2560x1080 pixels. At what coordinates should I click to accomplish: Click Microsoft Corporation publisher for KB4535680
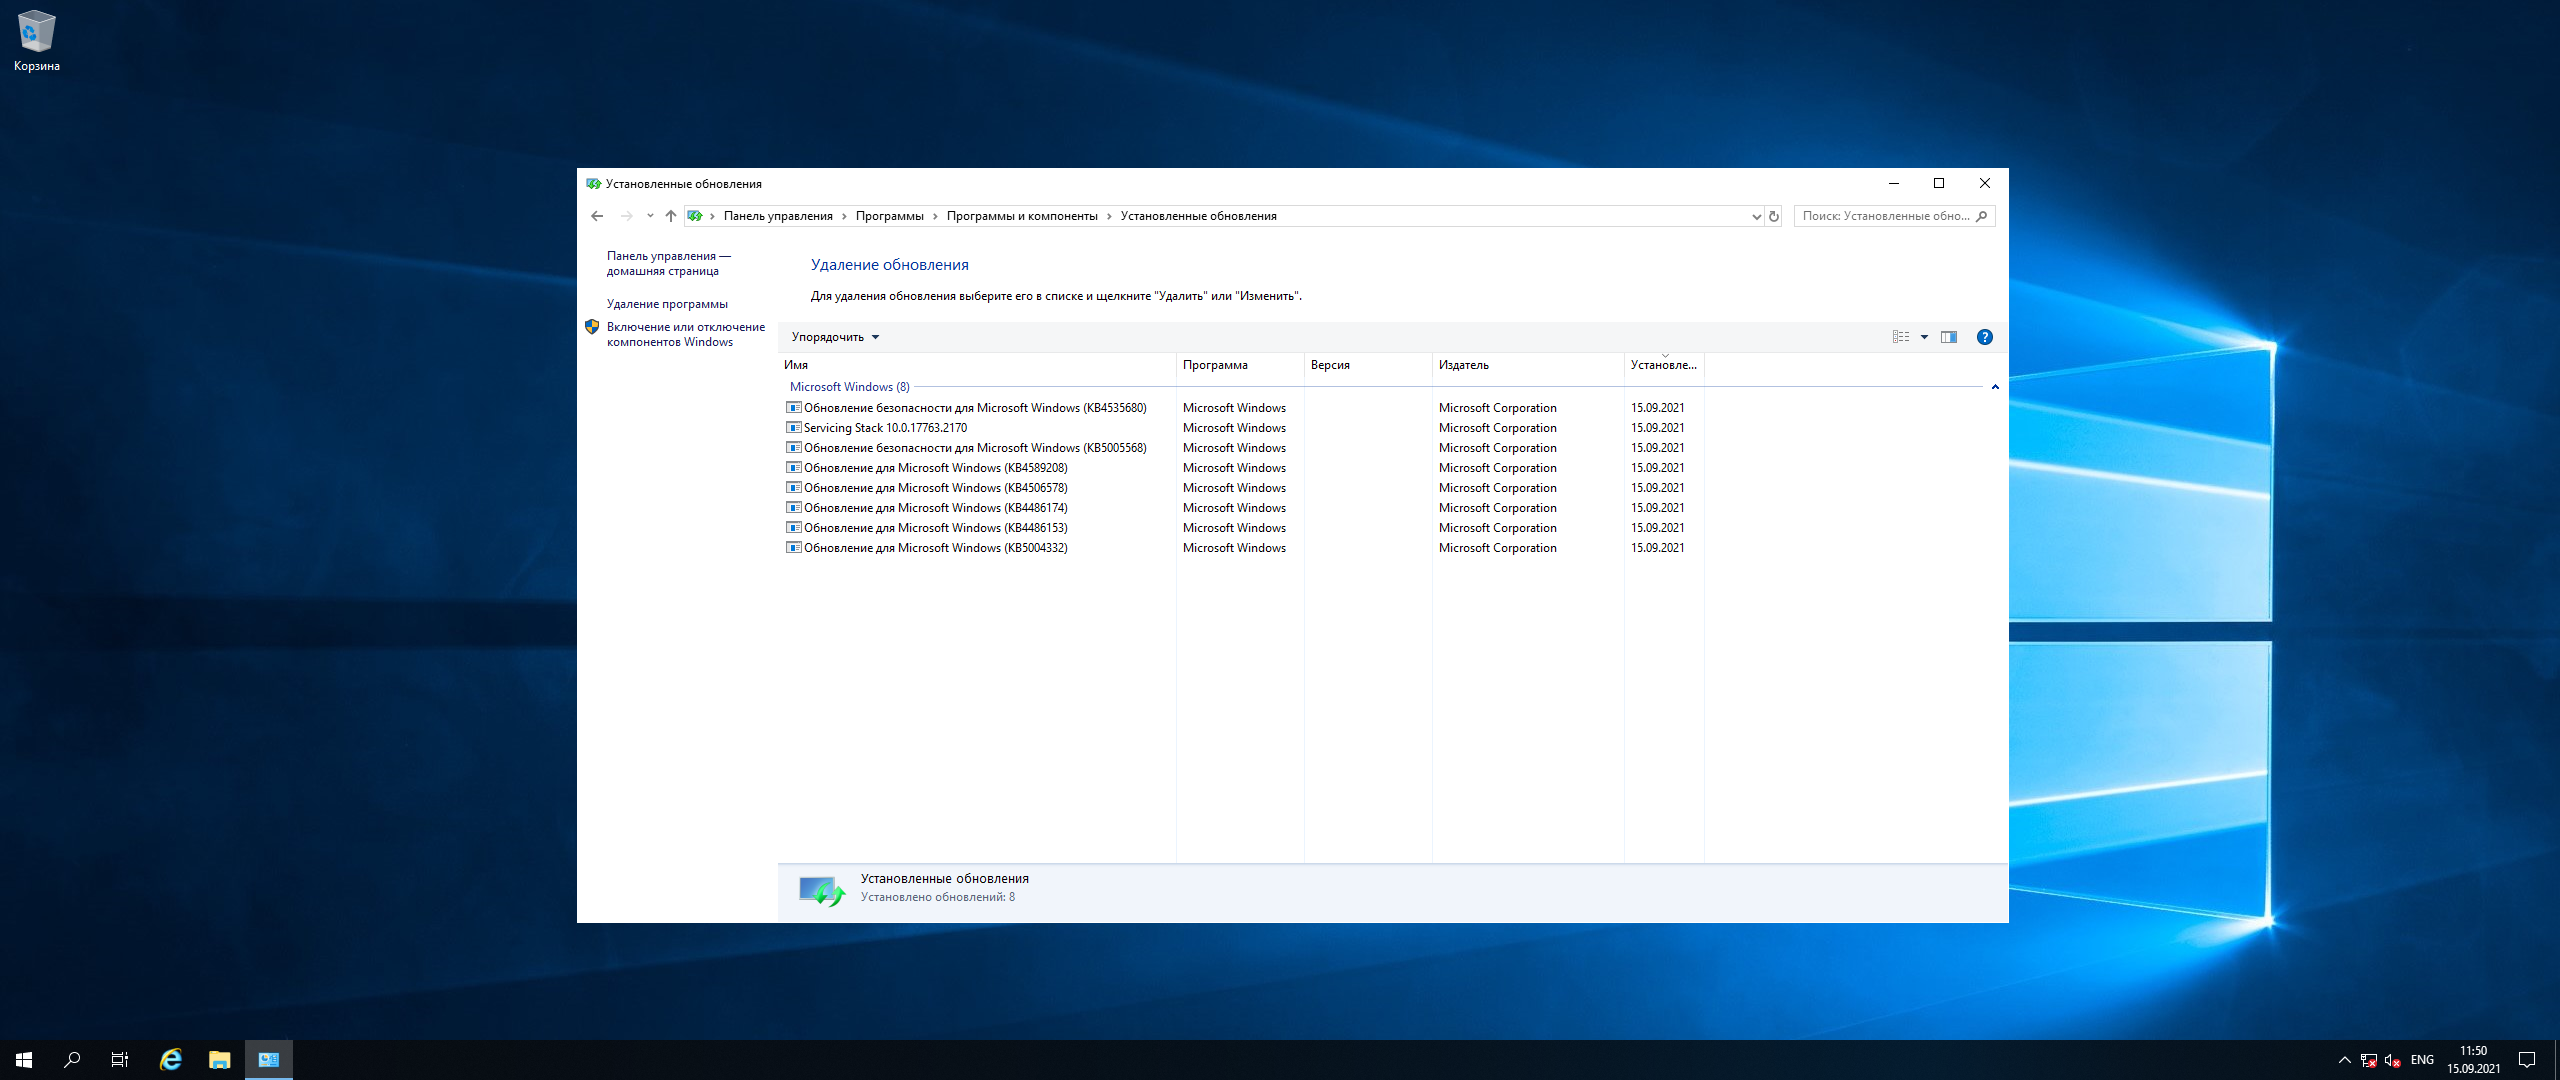(1497, 408)
